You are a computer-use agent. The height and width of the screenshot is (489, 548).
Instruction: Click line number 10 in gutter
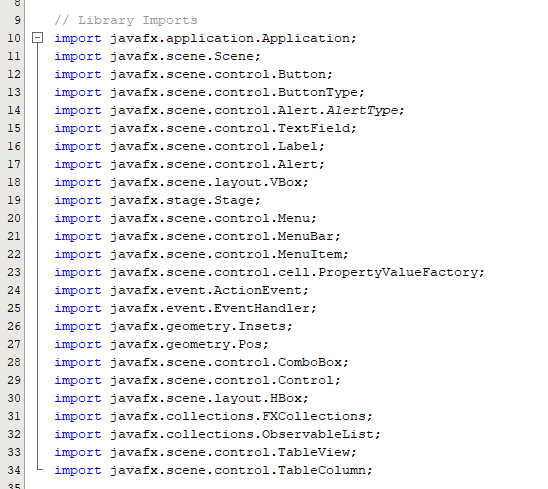click(x=14, y=38)
